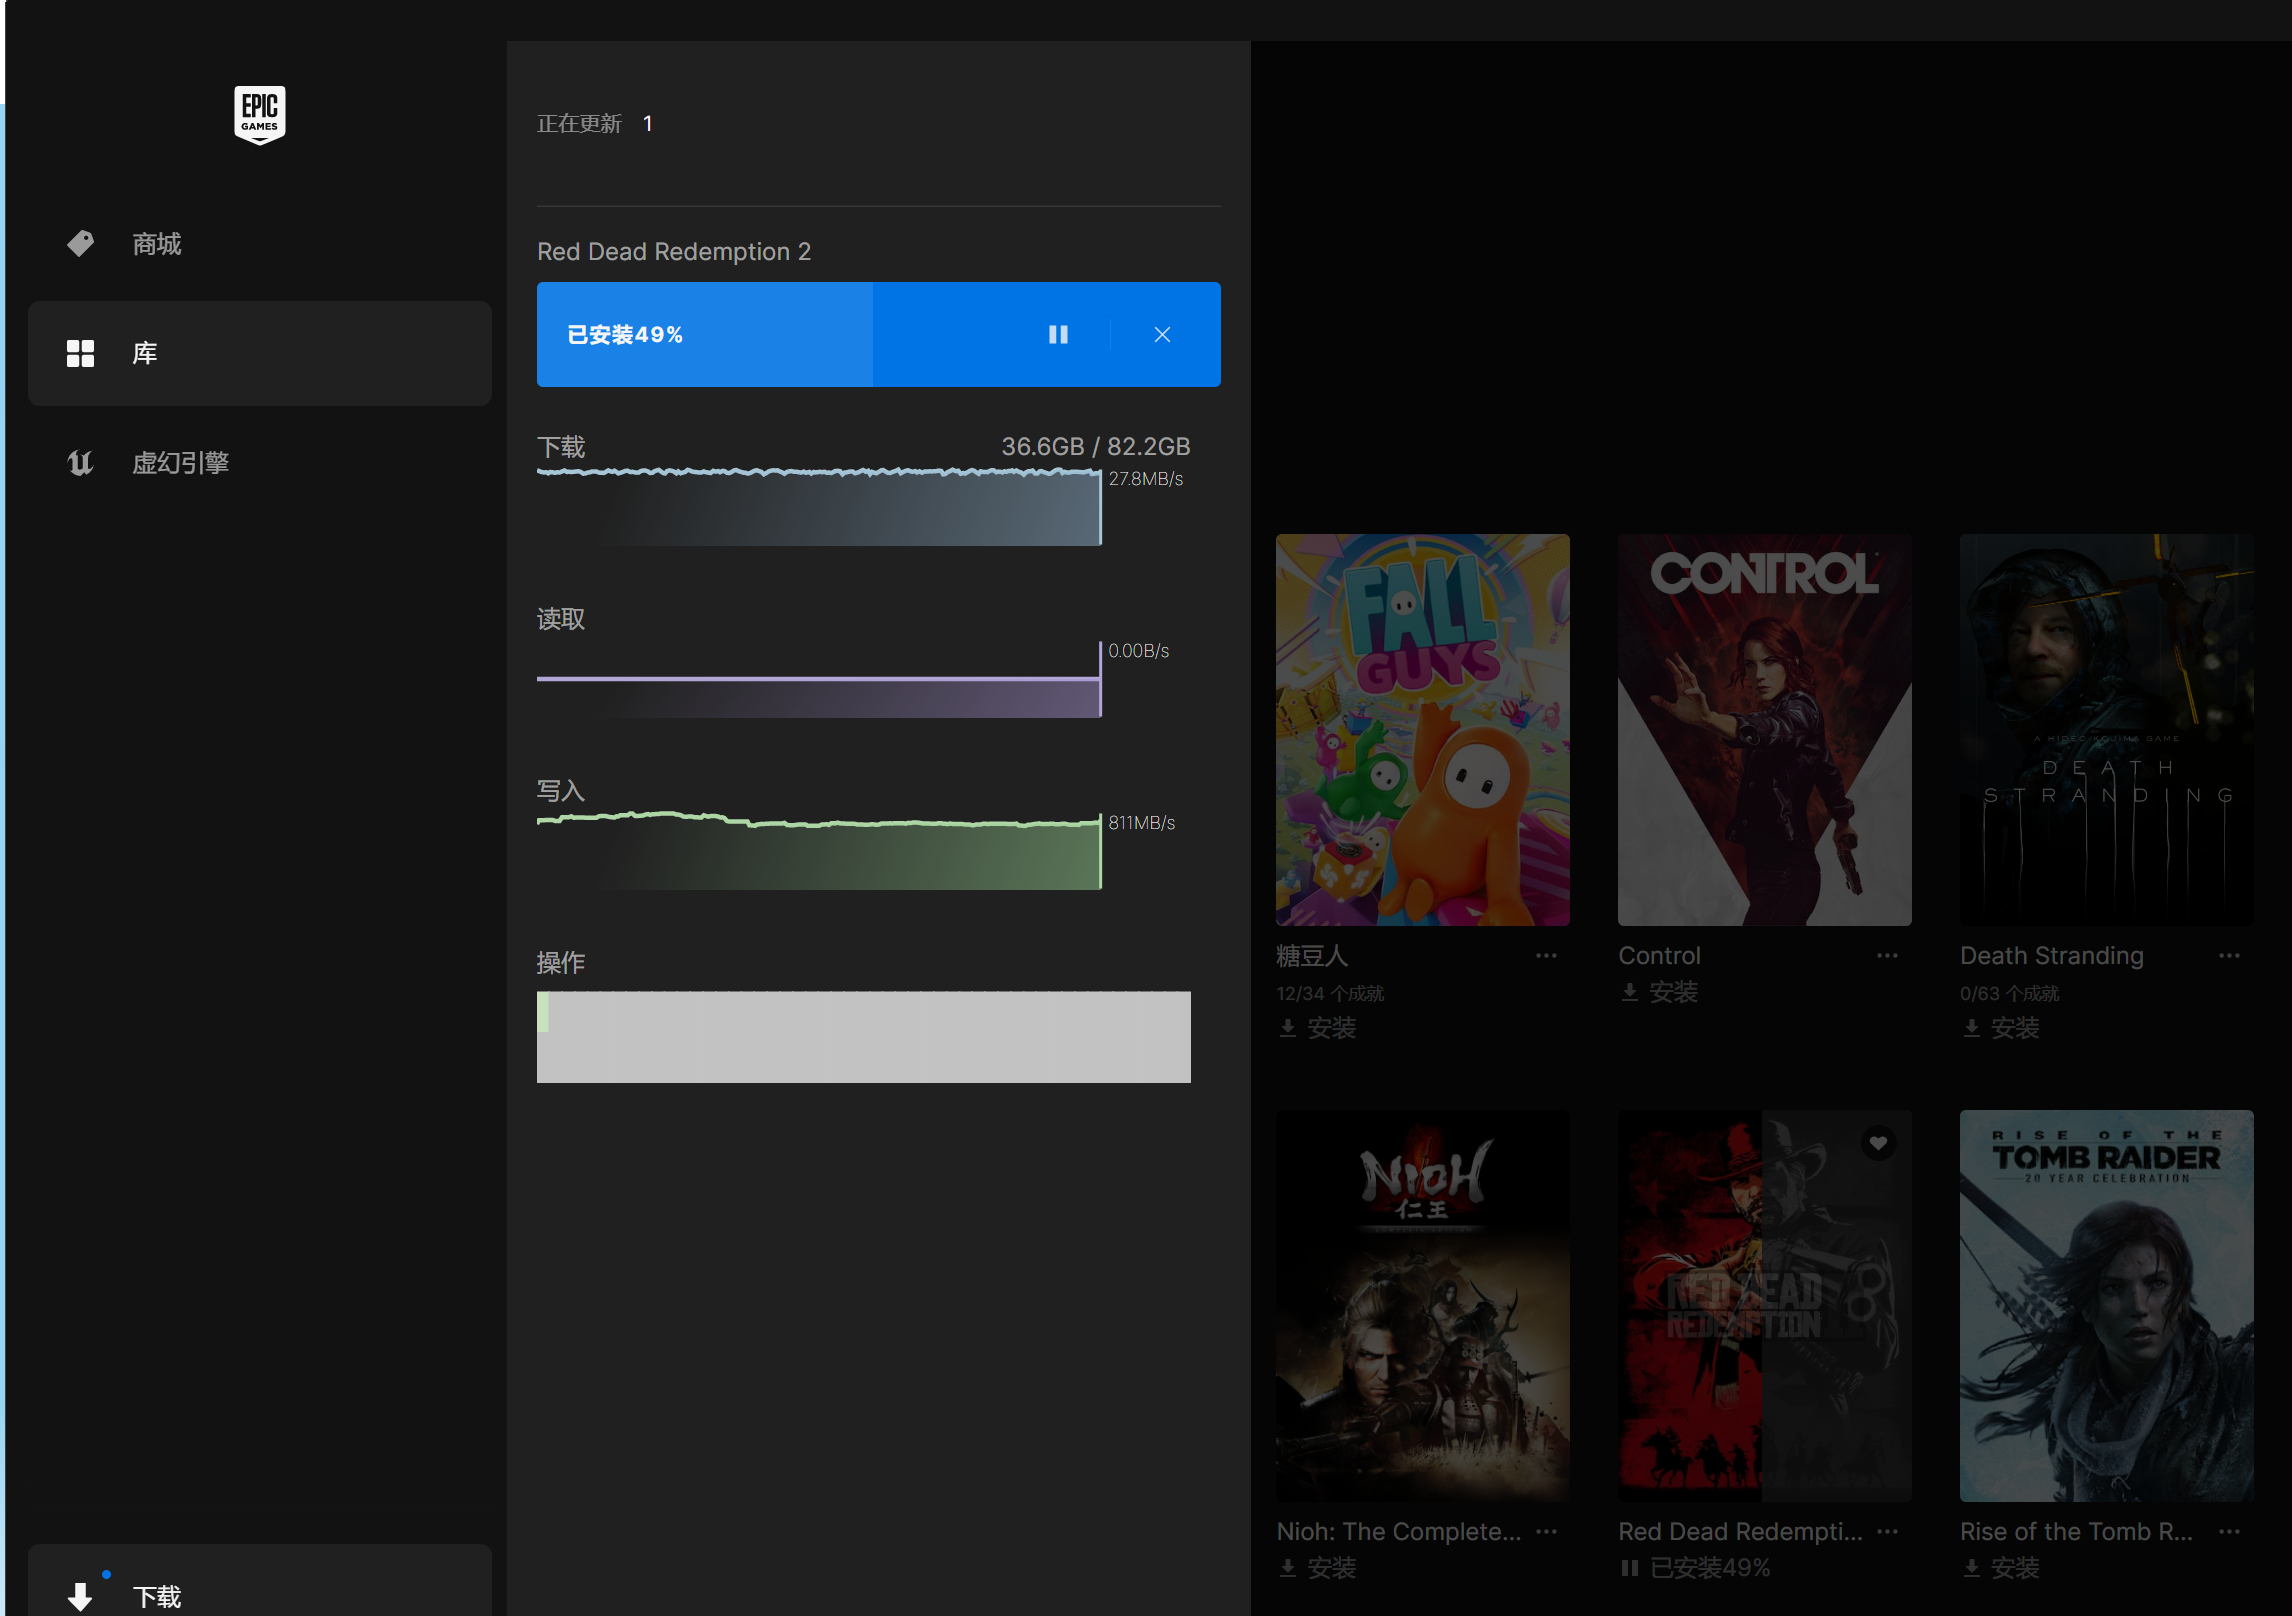Click the download icon beside Nioh's 安装

(1288, 1568)
